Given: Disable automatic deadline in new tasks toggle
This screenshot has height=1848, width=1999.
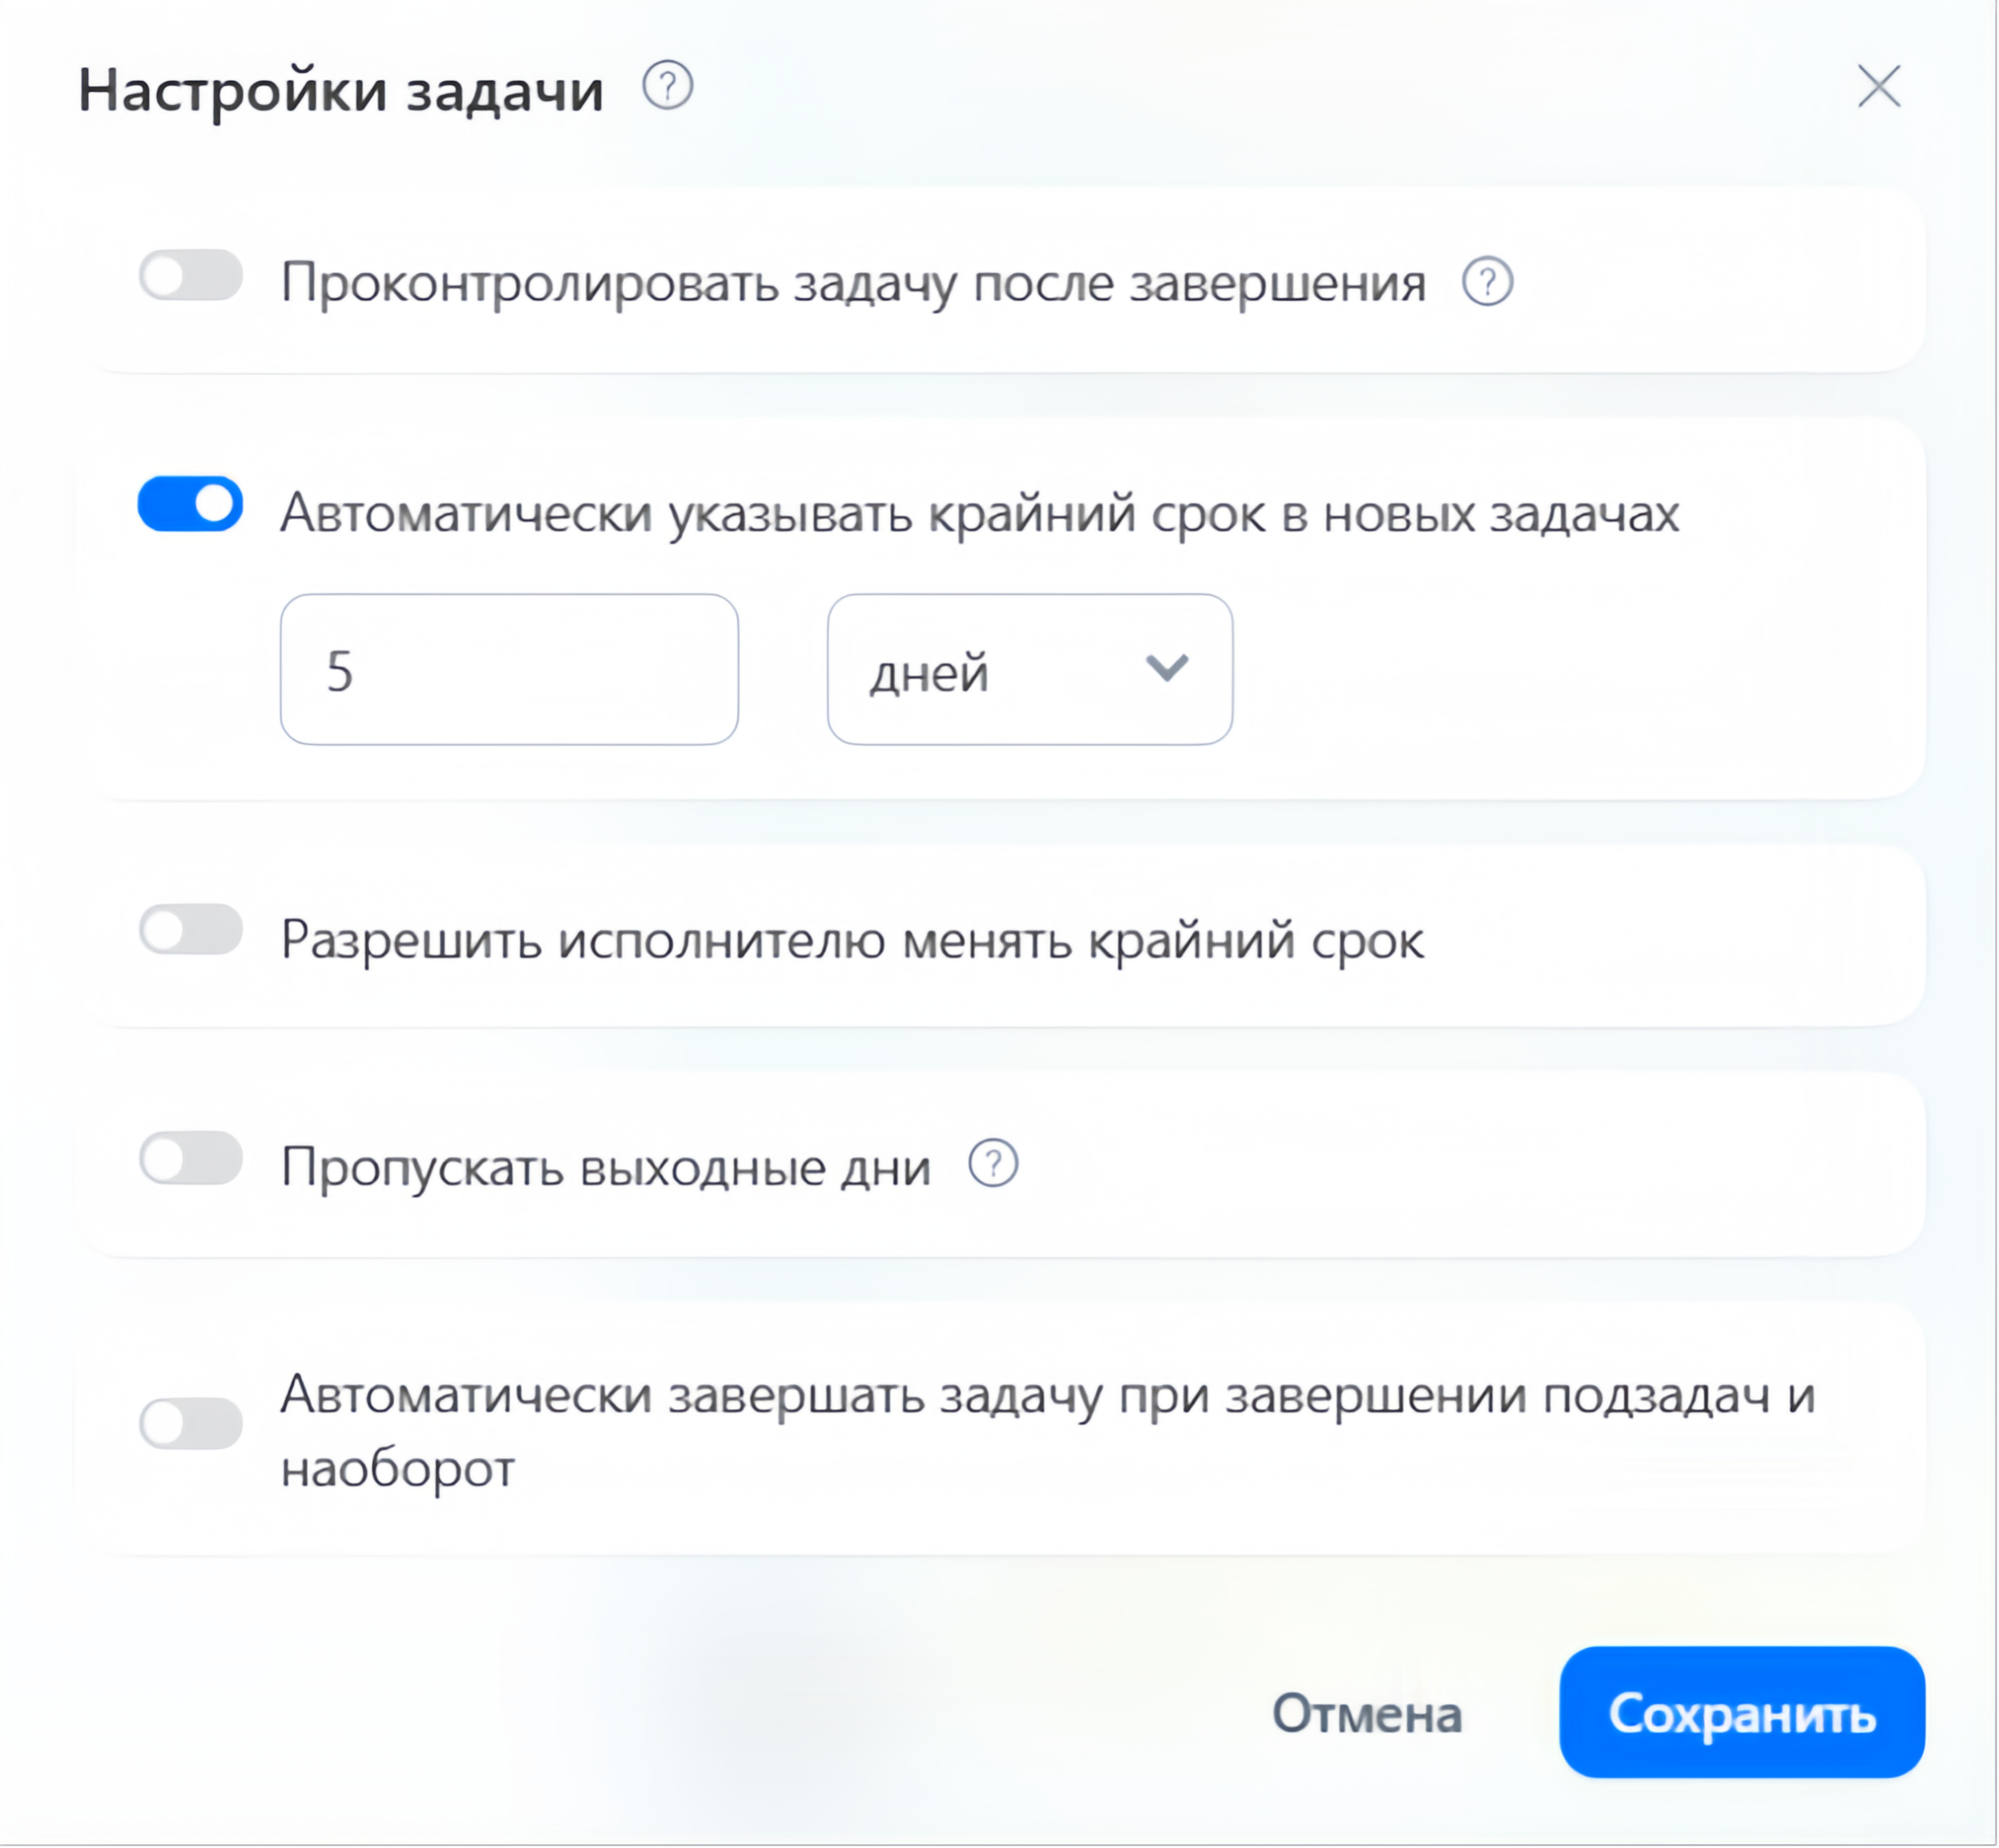Looking at the screenshot, I should tap(191, 504).
